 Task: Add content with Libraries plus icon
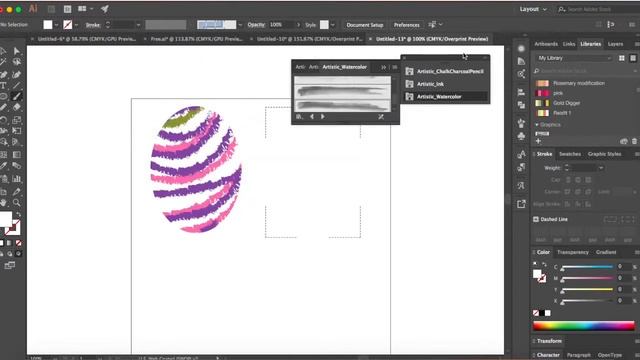coord(538,141)
